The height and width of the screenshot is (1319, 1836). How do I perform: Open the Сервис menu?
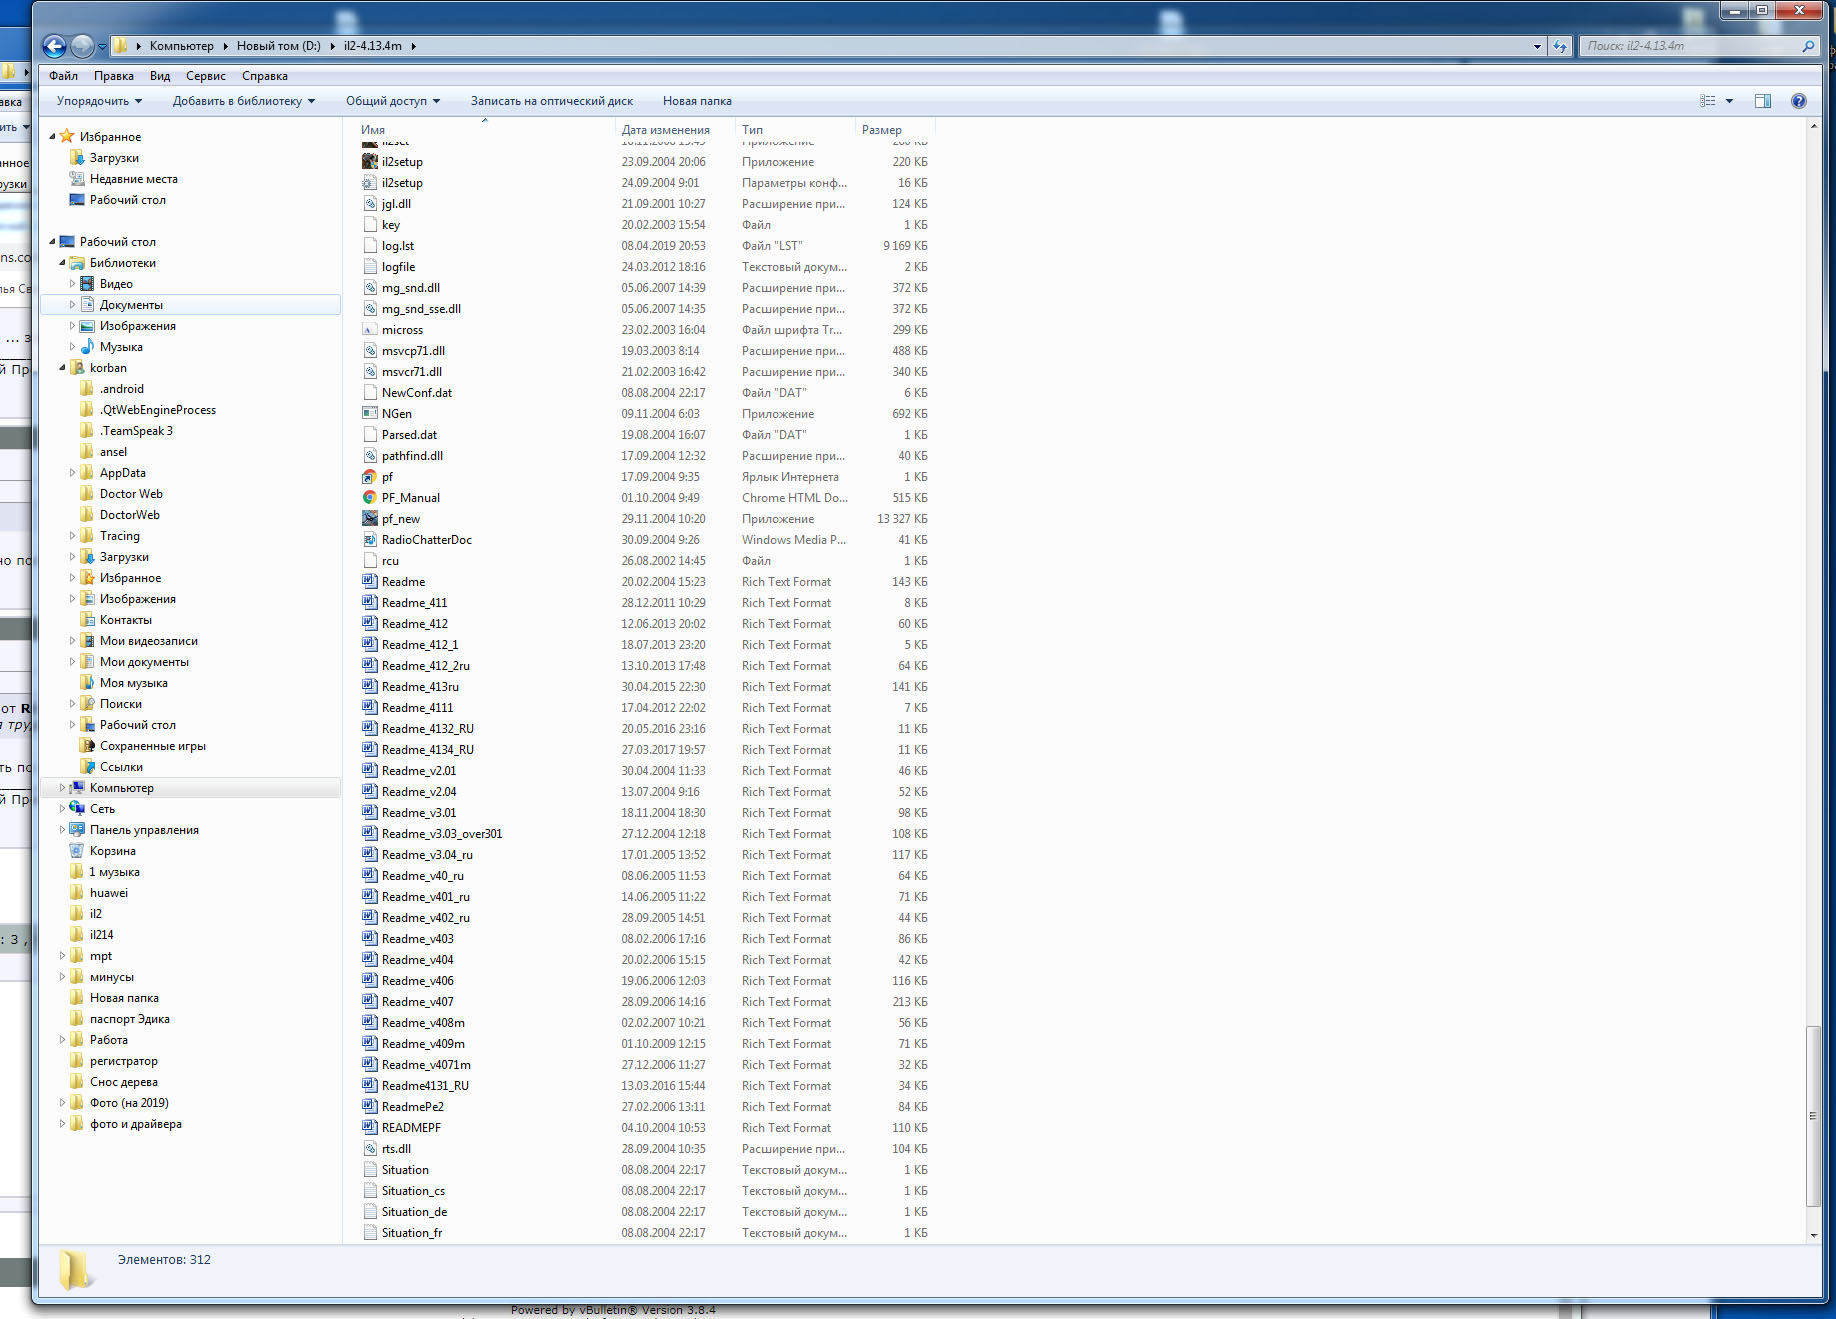pyautogui.click(x=206, y=76)
